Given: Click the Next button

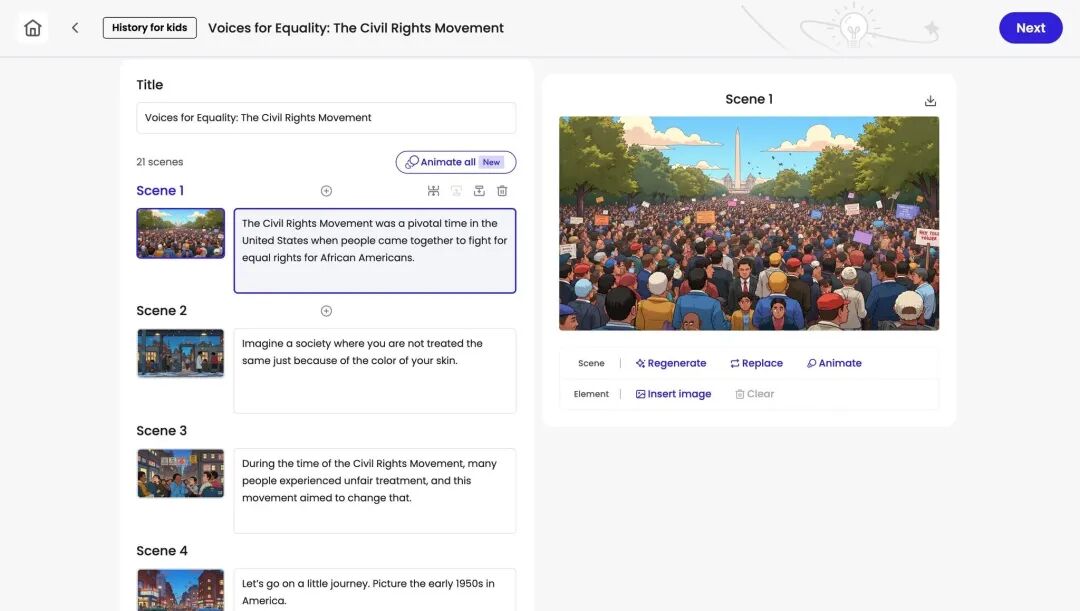Looking at the screenshot, I should [x=1030, y=28].
